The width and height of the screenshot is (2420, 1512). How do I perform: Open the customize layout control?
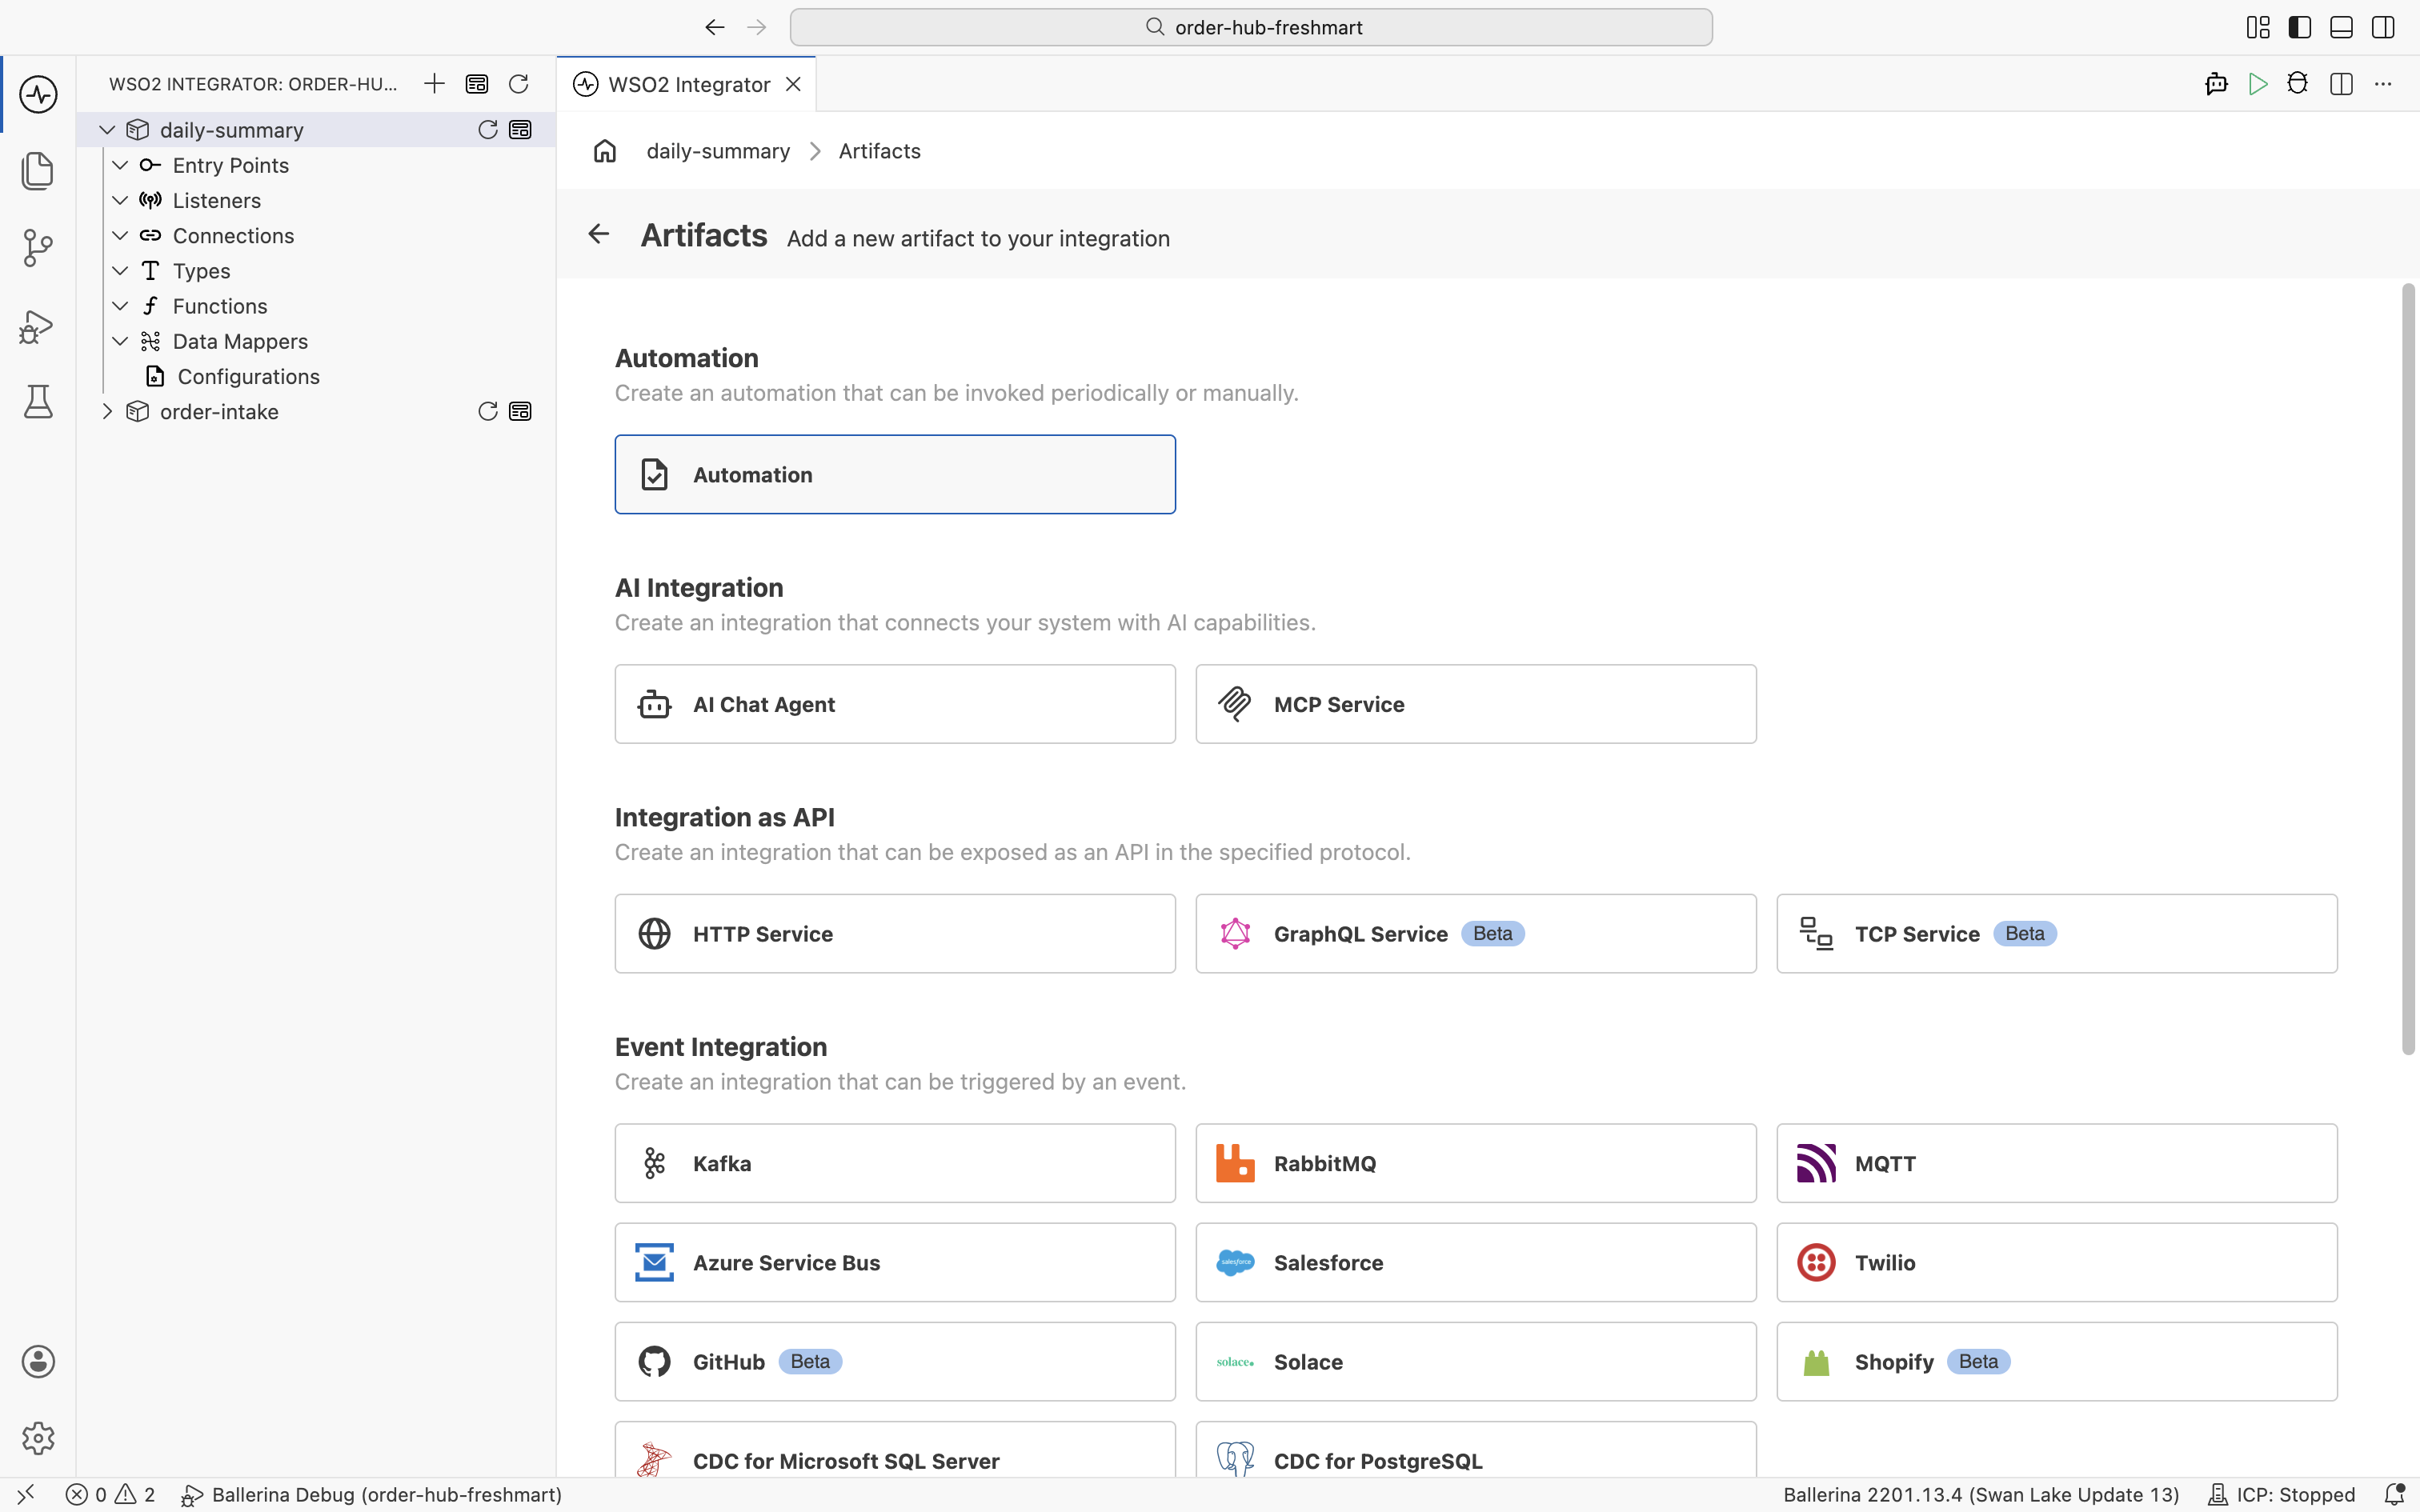tap(2258, 27)
